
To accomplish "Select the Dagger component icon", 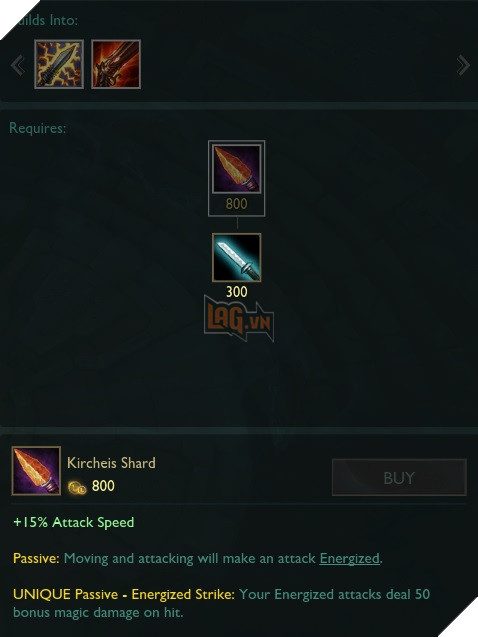I will coord(237,258).
